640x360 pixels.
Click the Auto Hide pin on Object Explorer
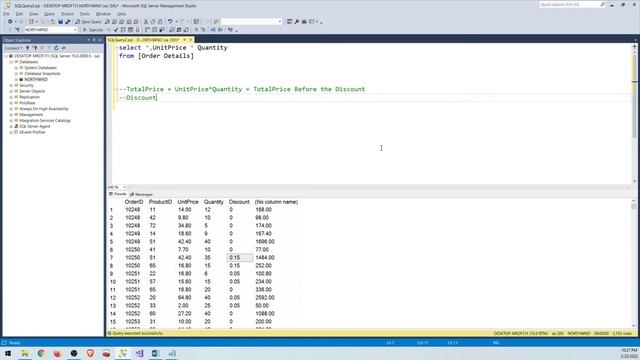[94, 40]
